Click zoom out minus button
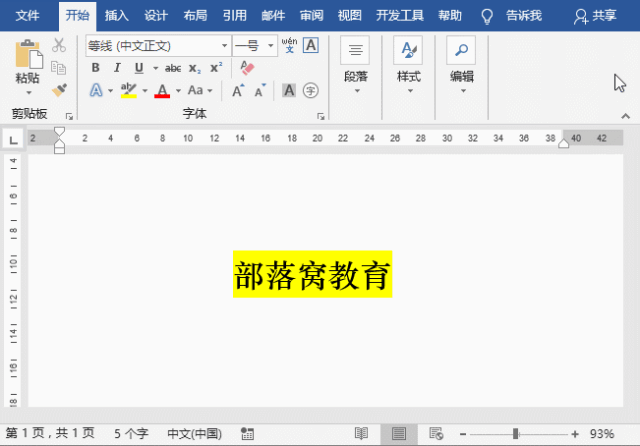The image size is (640, 446). pyautogui.click(x=463, y=434)
